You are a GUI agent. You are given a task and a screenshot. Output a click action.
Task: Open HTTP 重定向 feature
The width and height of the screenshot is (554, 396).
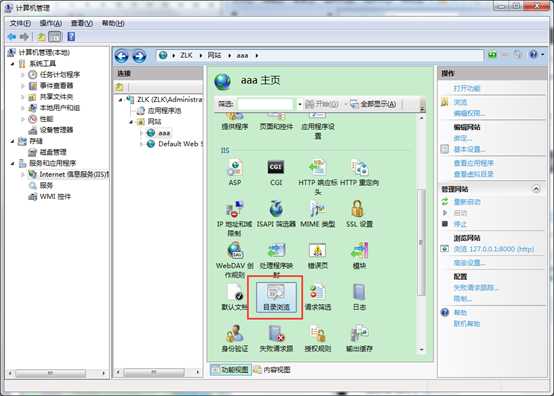[x=359, y=172]
